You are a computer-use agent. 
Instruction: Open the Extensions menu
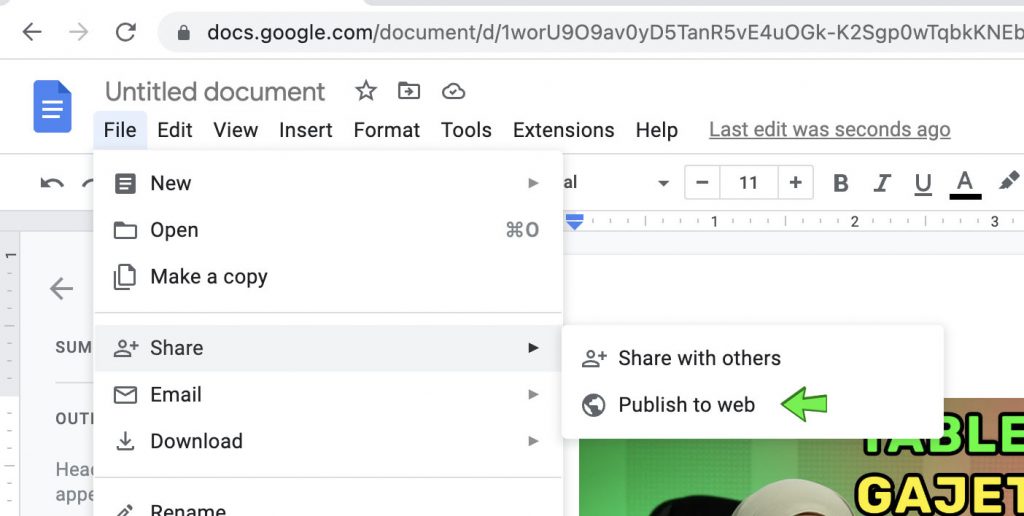click(563, 130)
